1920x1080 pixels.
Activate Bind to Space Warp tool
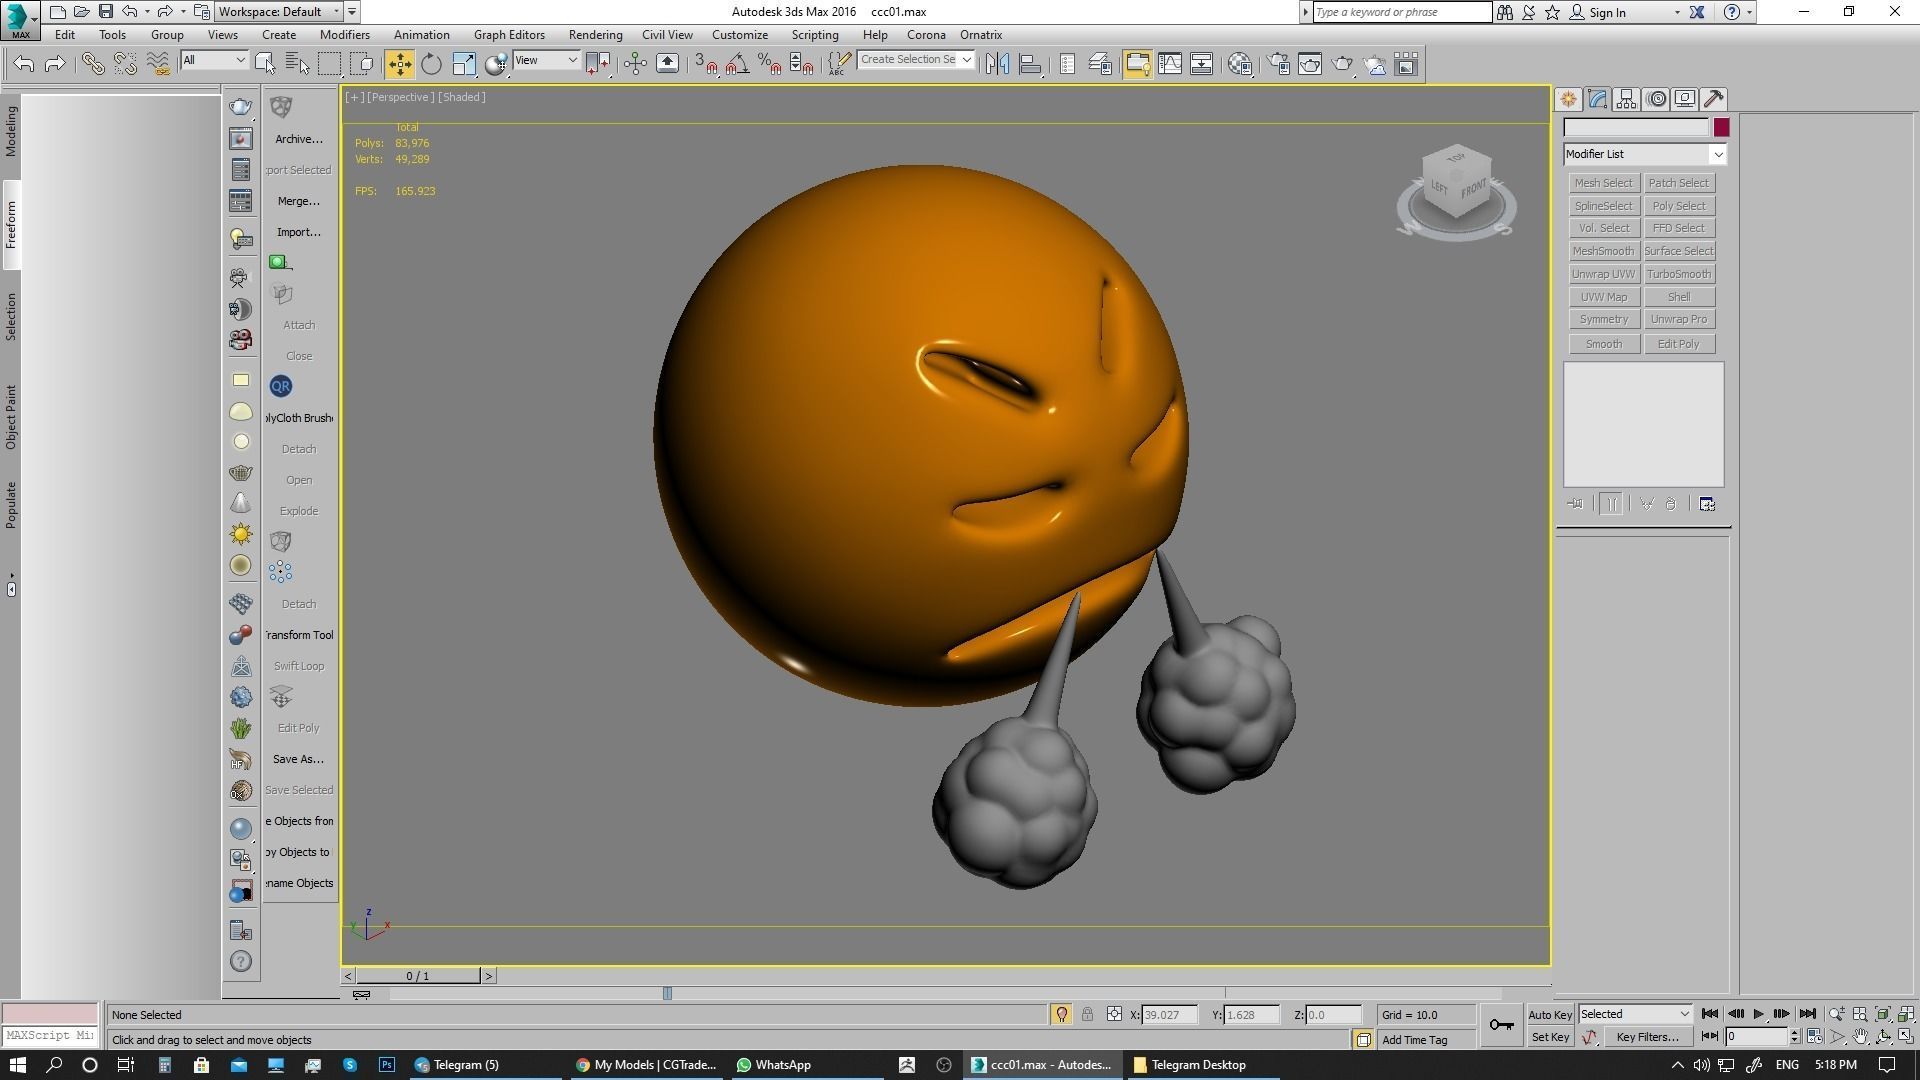click(x=158, y=64)
